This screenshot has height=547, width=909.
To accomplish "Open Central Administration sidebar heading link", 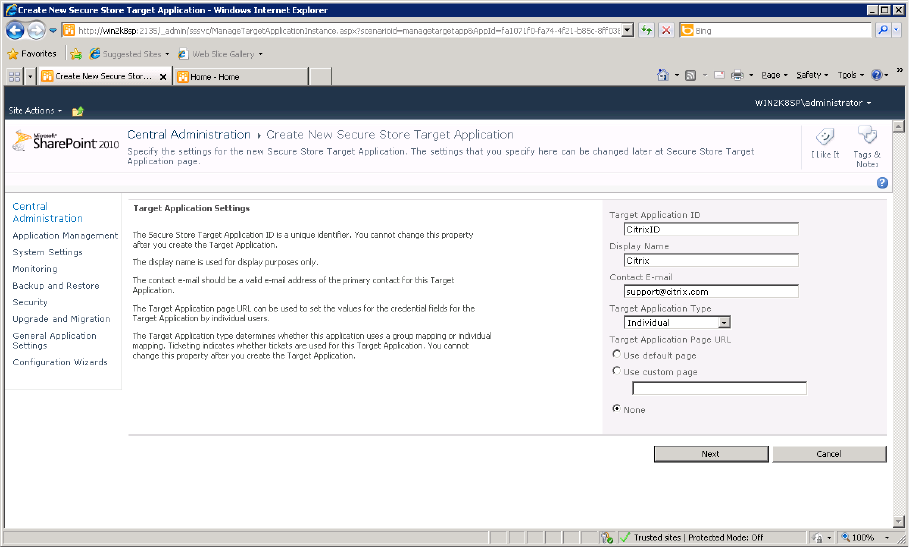I will tap(48, 213).
